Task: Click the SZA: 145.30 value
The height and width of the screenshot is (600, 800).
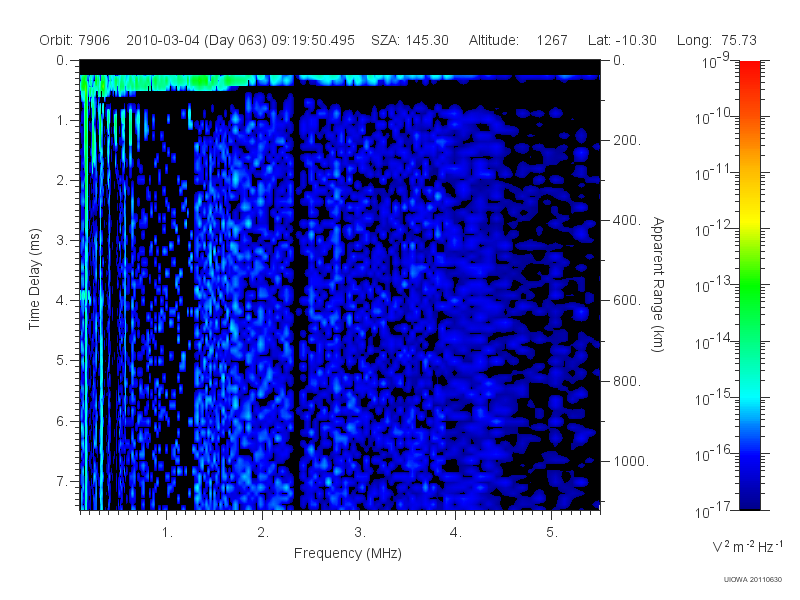Action: 410,40
